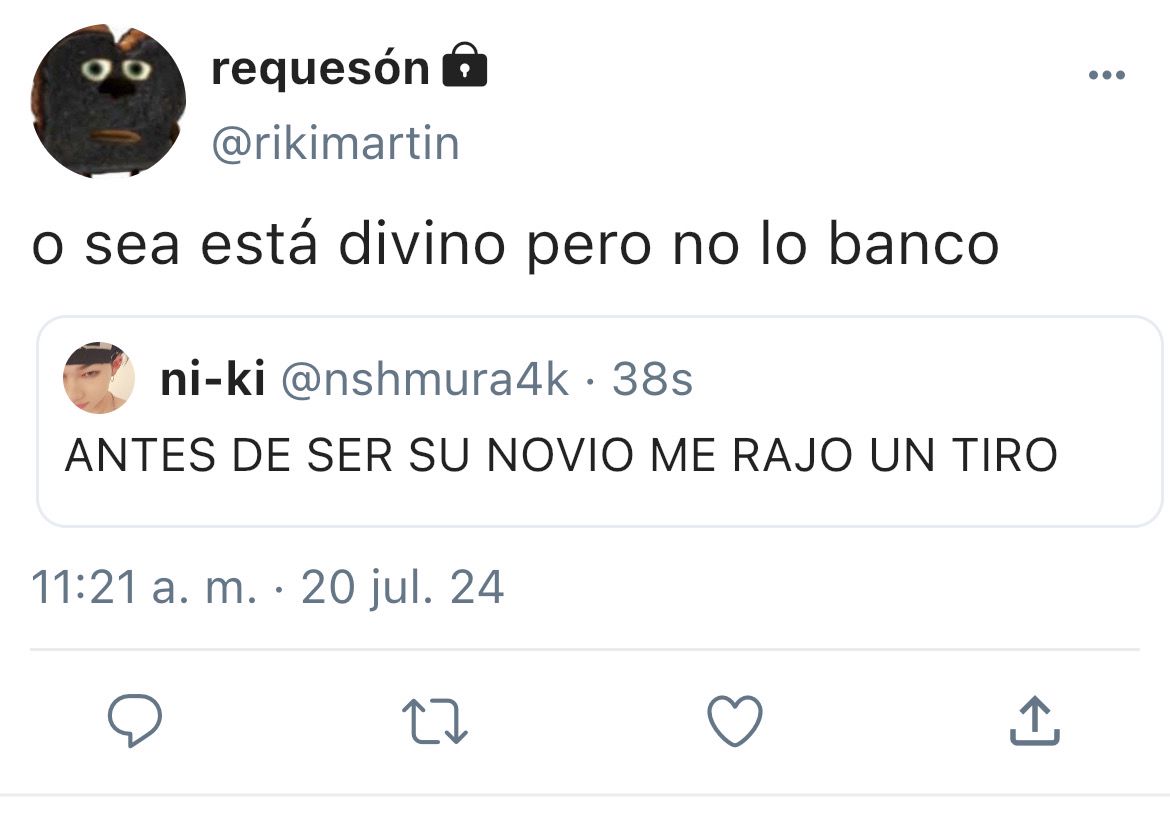Screen dimensions: 1170x813
Task: Open the @nshmura4k handle
Action: click(425, 379)
